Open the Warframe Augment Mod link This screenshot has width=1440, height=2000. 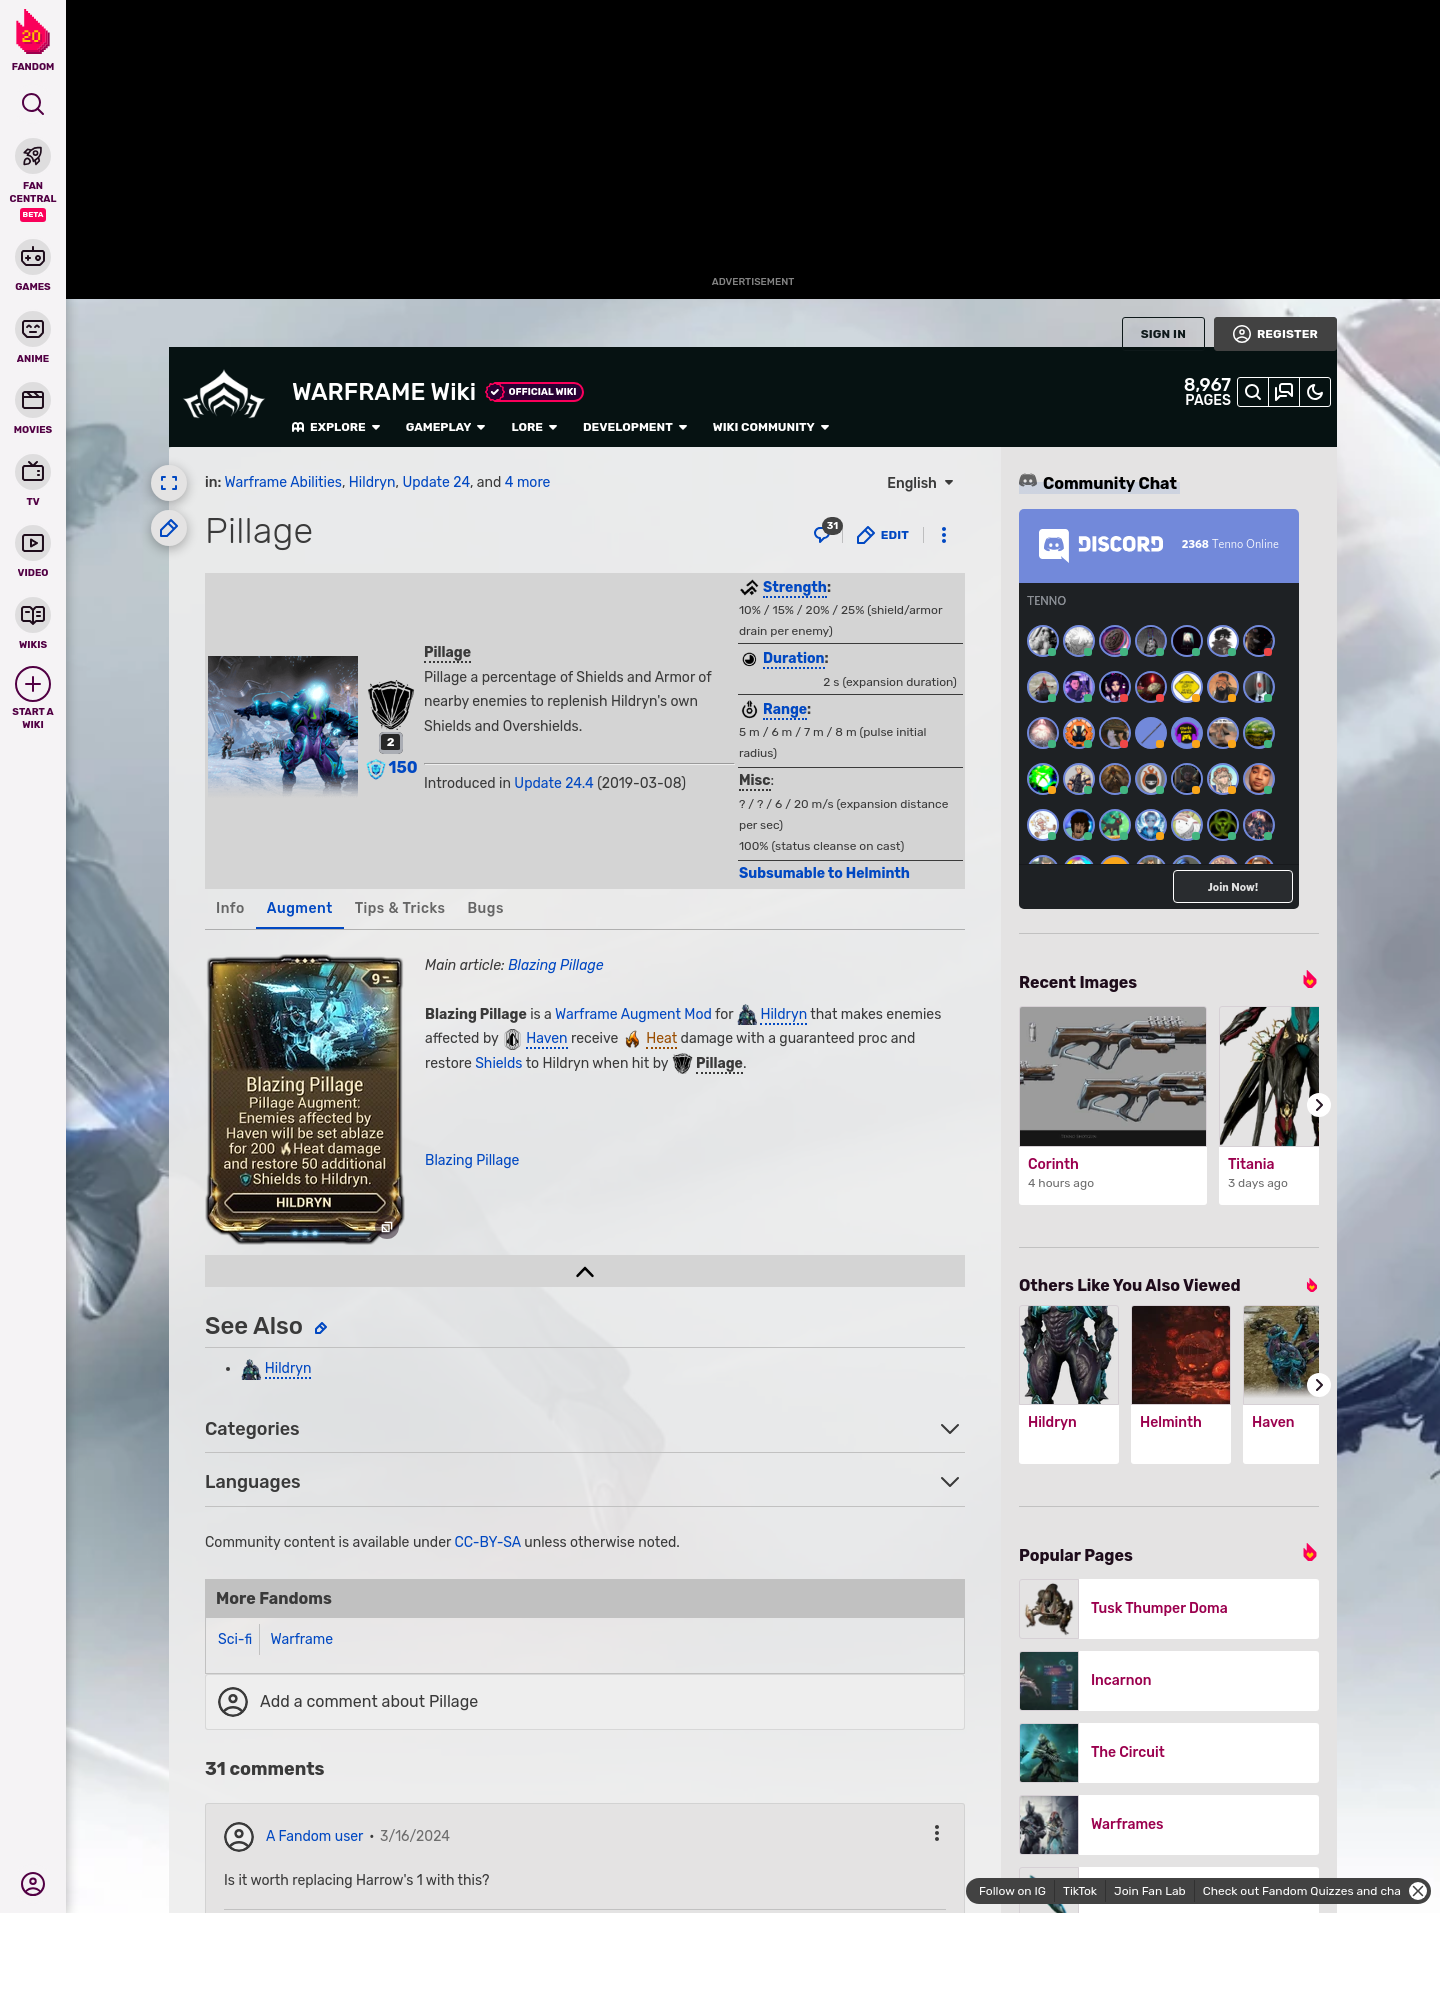[x=633, y=1014]
